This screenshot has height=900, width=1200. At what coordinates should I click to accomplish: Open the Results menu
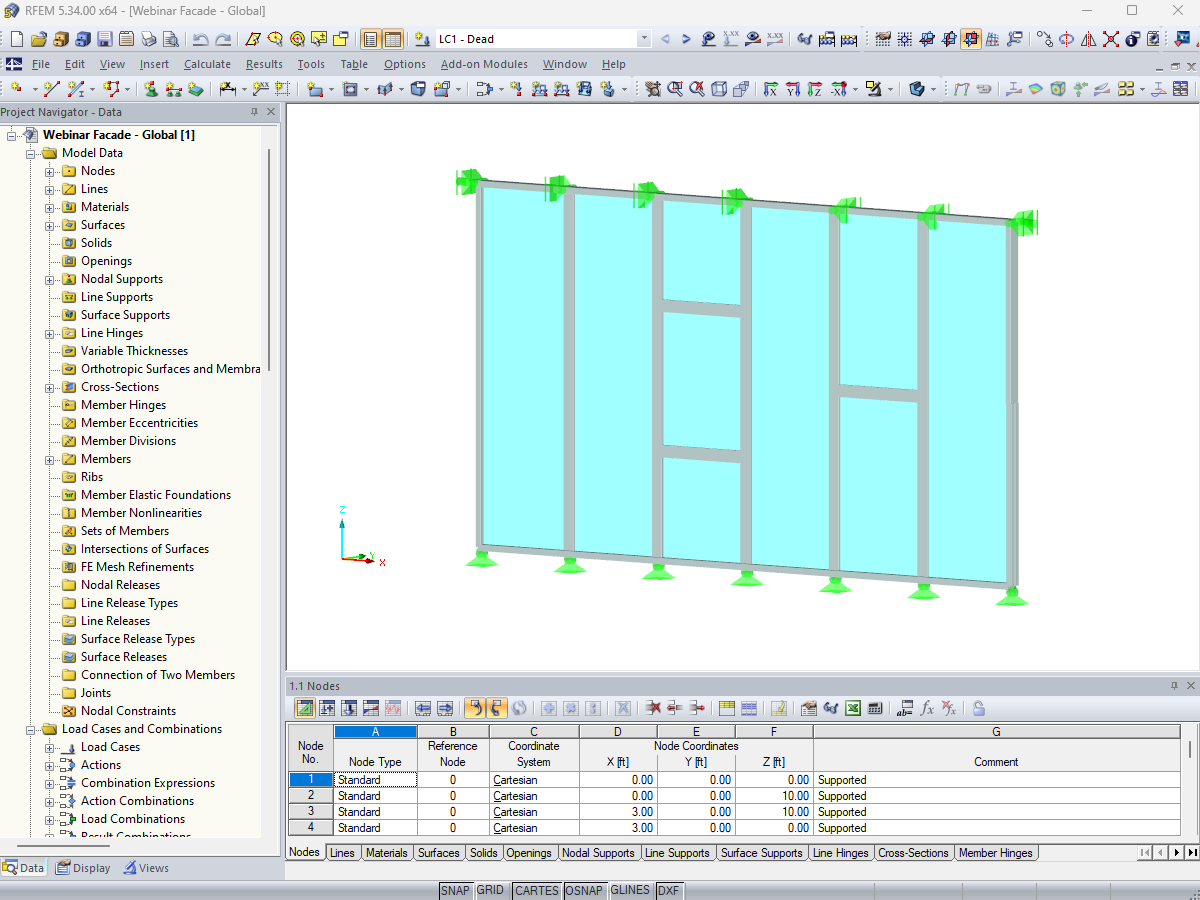point(264,64)
